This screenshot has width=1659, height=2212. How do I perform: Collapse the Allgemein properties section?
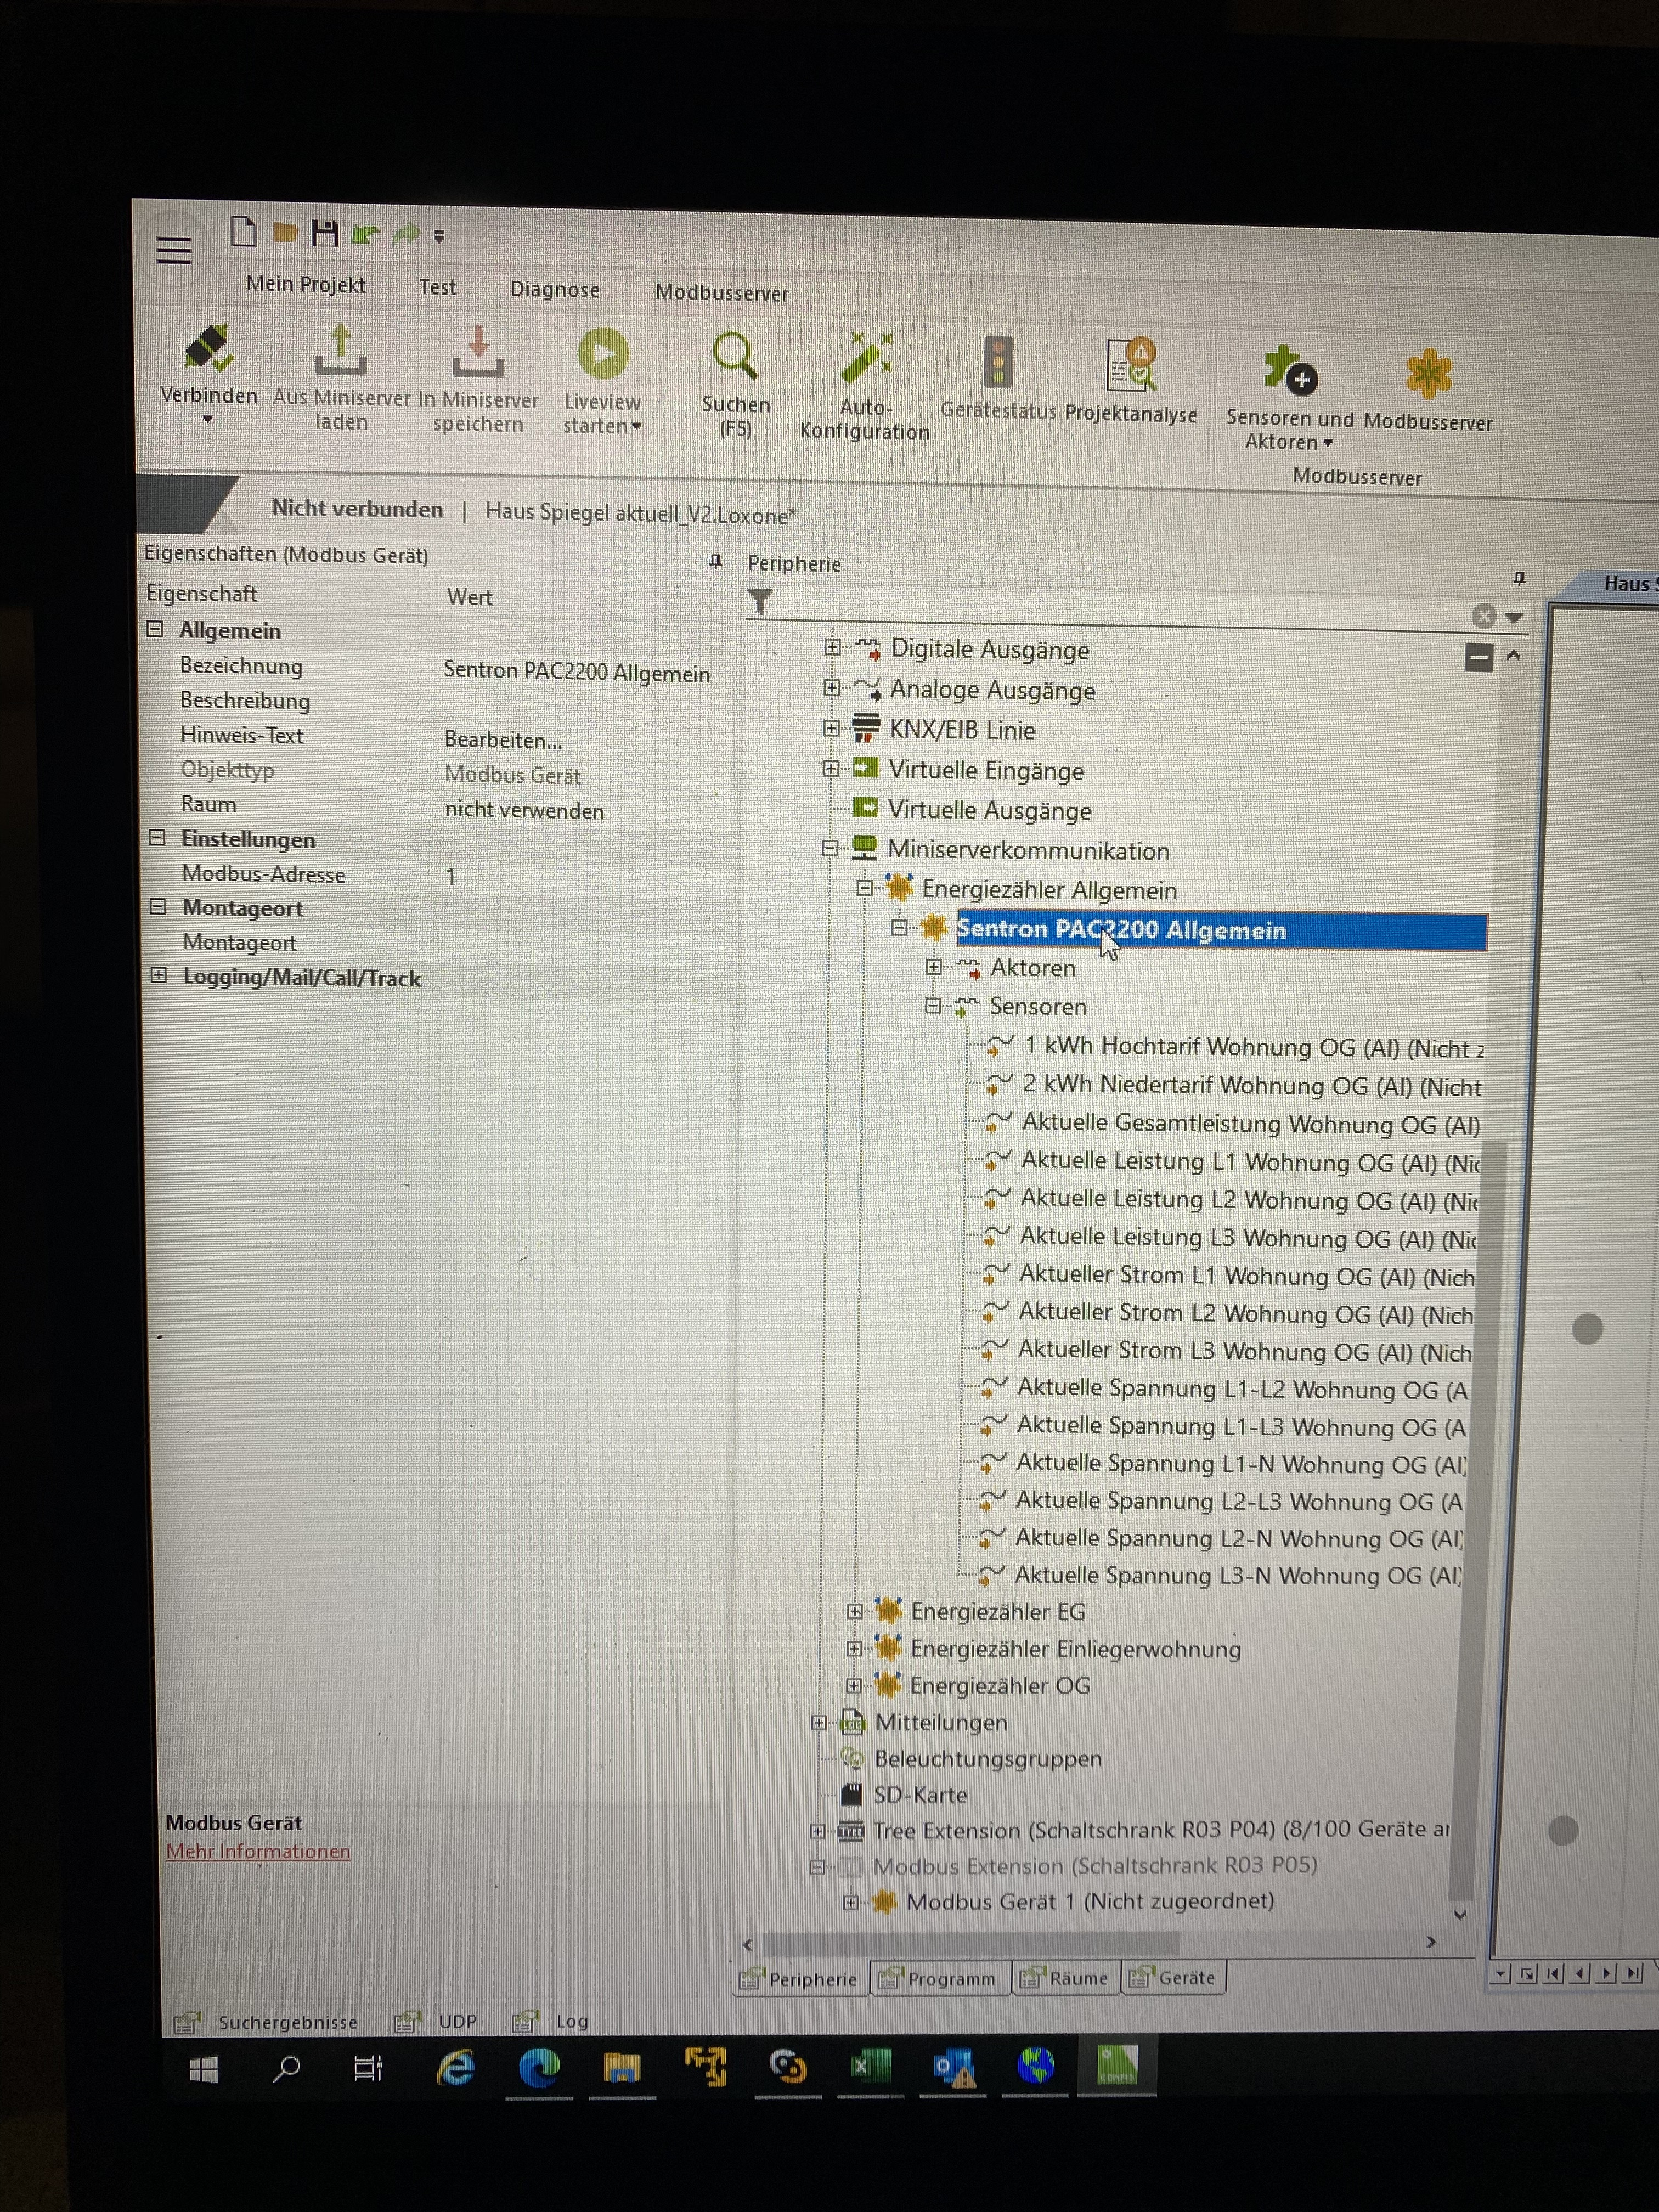click(x=155, y=630)
